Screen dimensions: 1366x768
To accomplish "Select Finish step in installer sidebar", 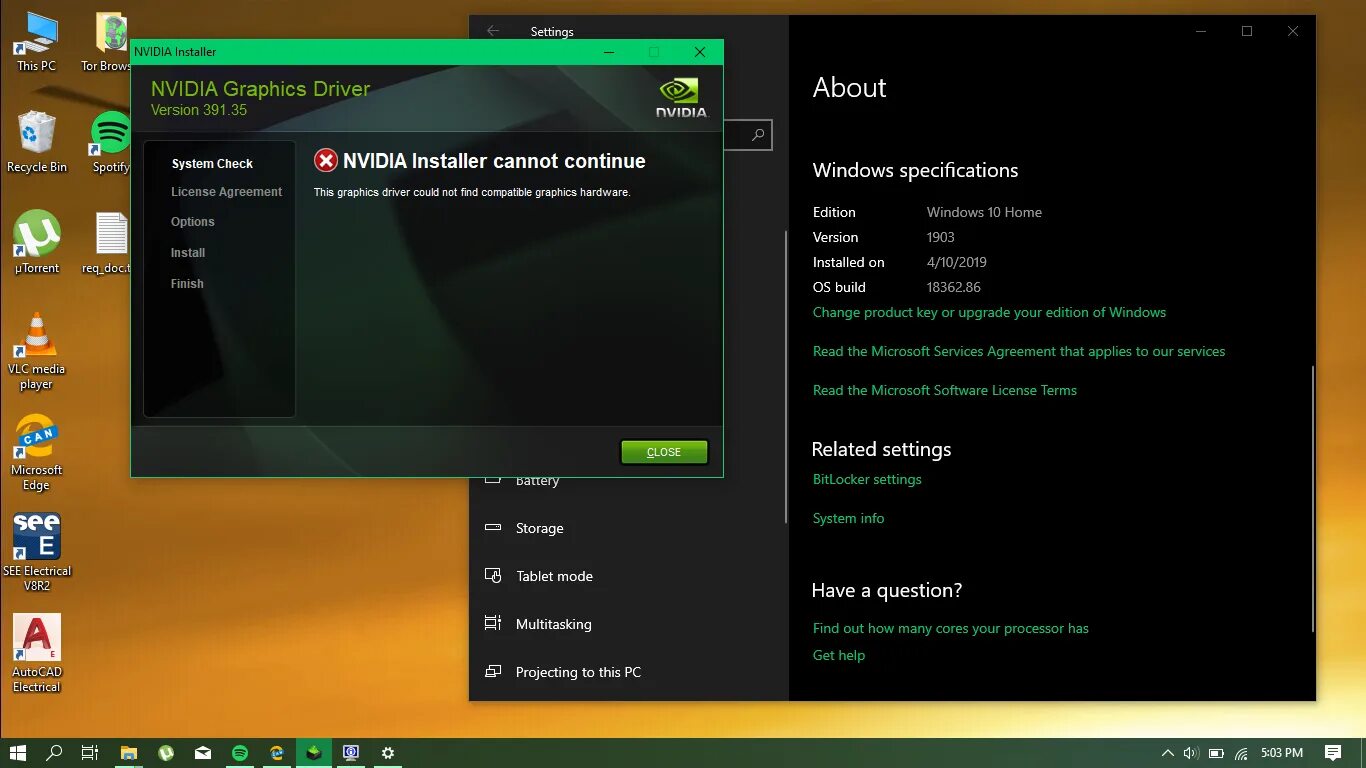I will tap(187, 284).
